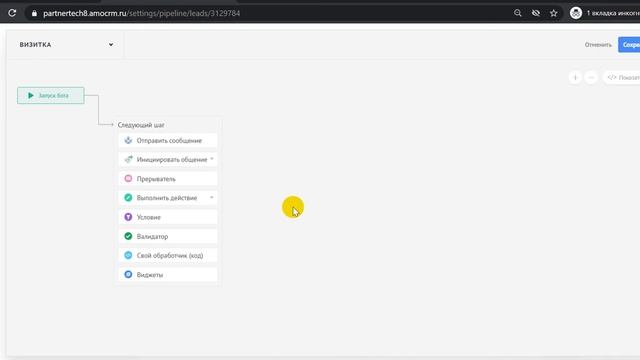The image size is (640, 360).
Task: Click the Следующий шаг heading
Action: click(x=141, y=125)
